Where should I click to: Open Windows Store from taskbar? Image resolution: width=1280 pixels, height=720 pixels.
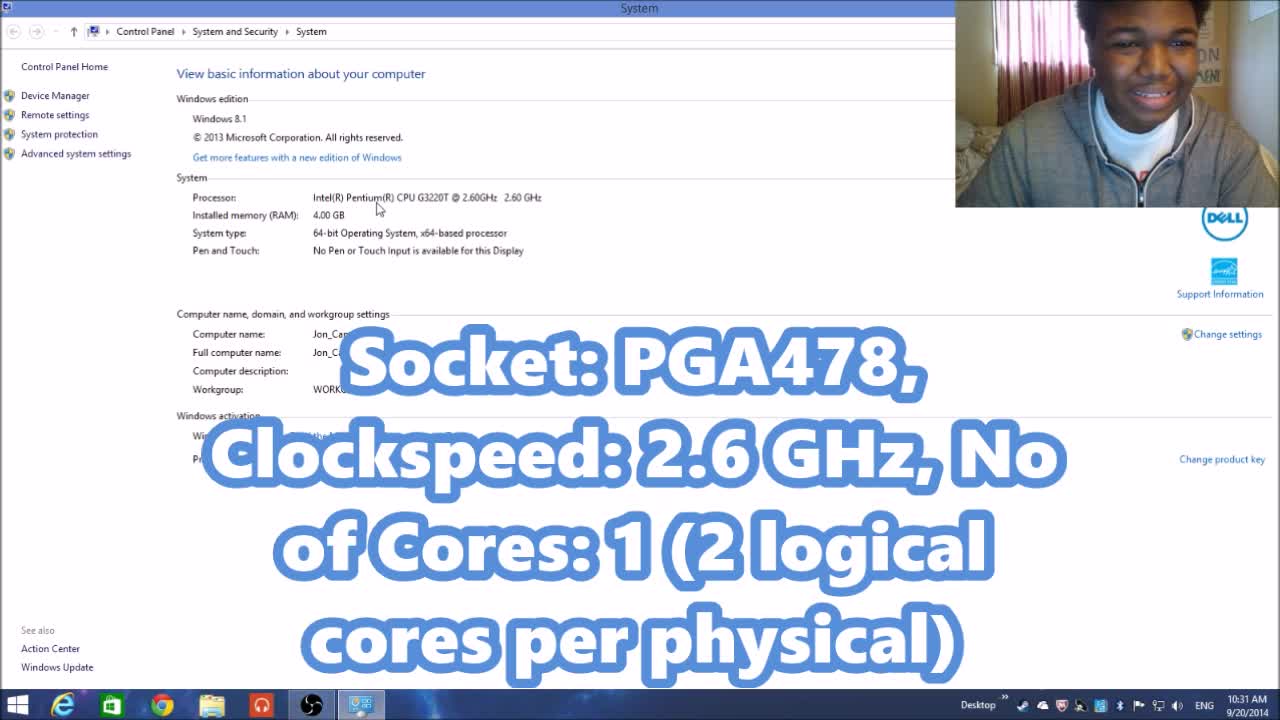[112, 706]
